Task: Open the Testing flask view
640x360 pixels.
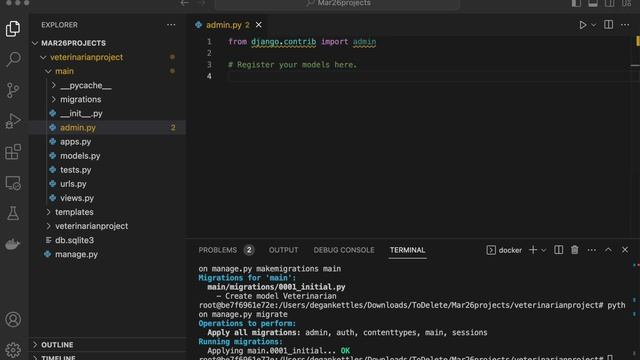Action: (13, 213)
